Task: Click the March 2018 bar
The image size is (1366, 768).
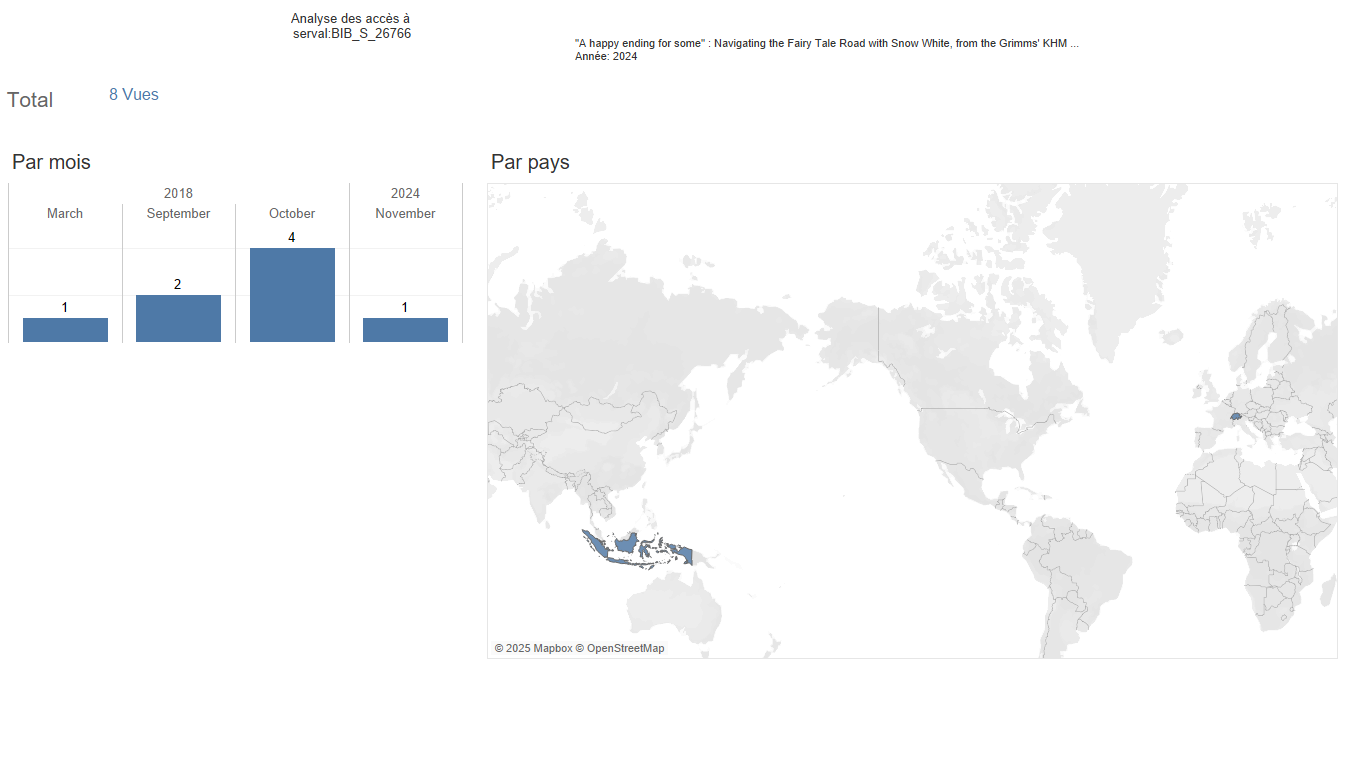Action: click(65, 330)
